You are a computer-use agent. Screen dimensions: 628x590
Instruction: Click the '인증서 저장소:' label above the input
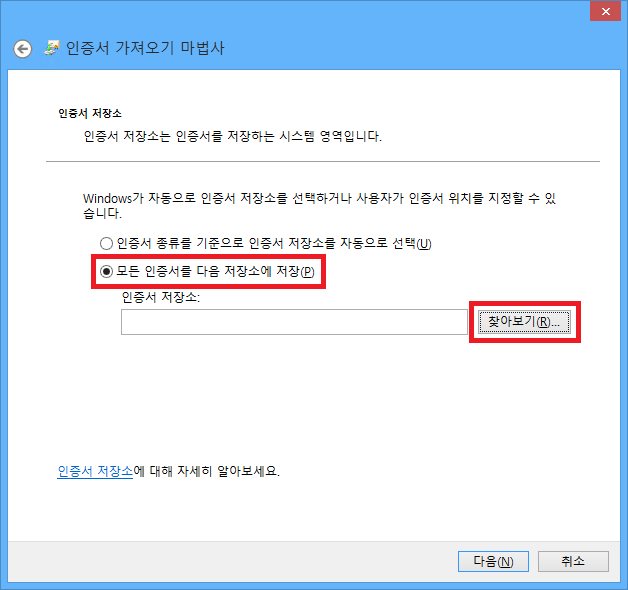pyautogui.click(x=161, y=297)
